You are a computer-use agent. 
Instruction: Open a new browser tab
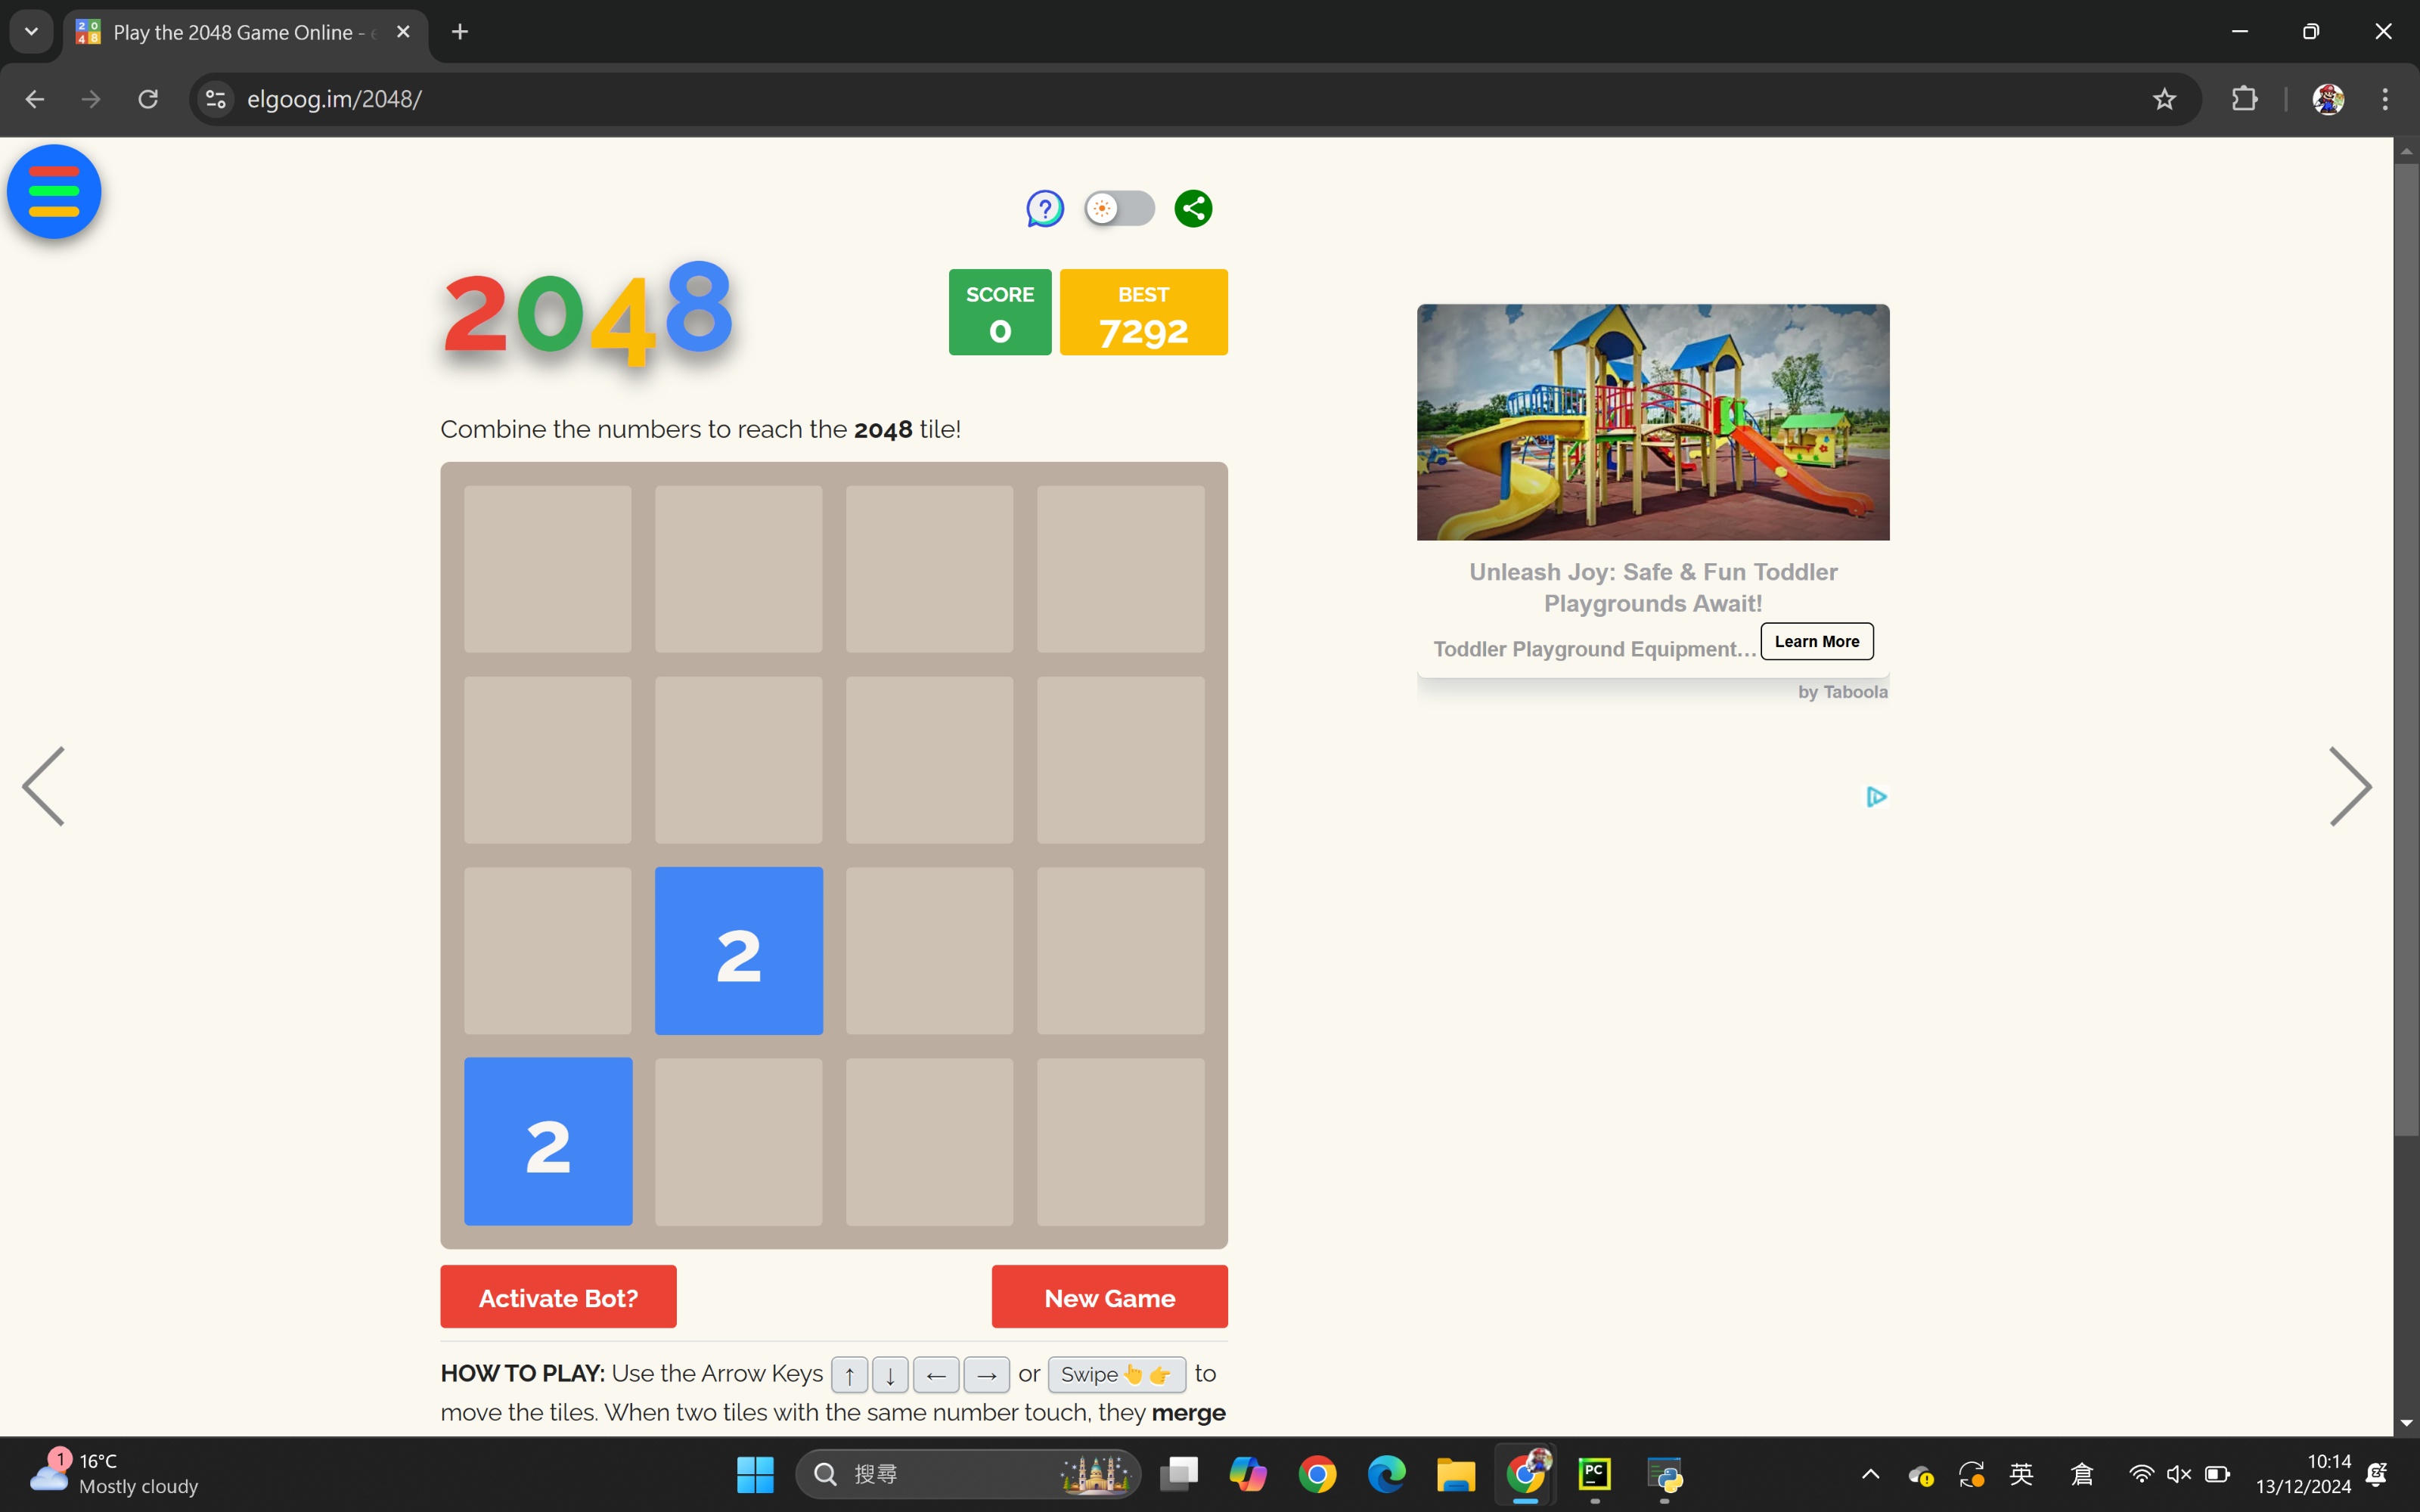pyautogui.click(x=460, y=32)
